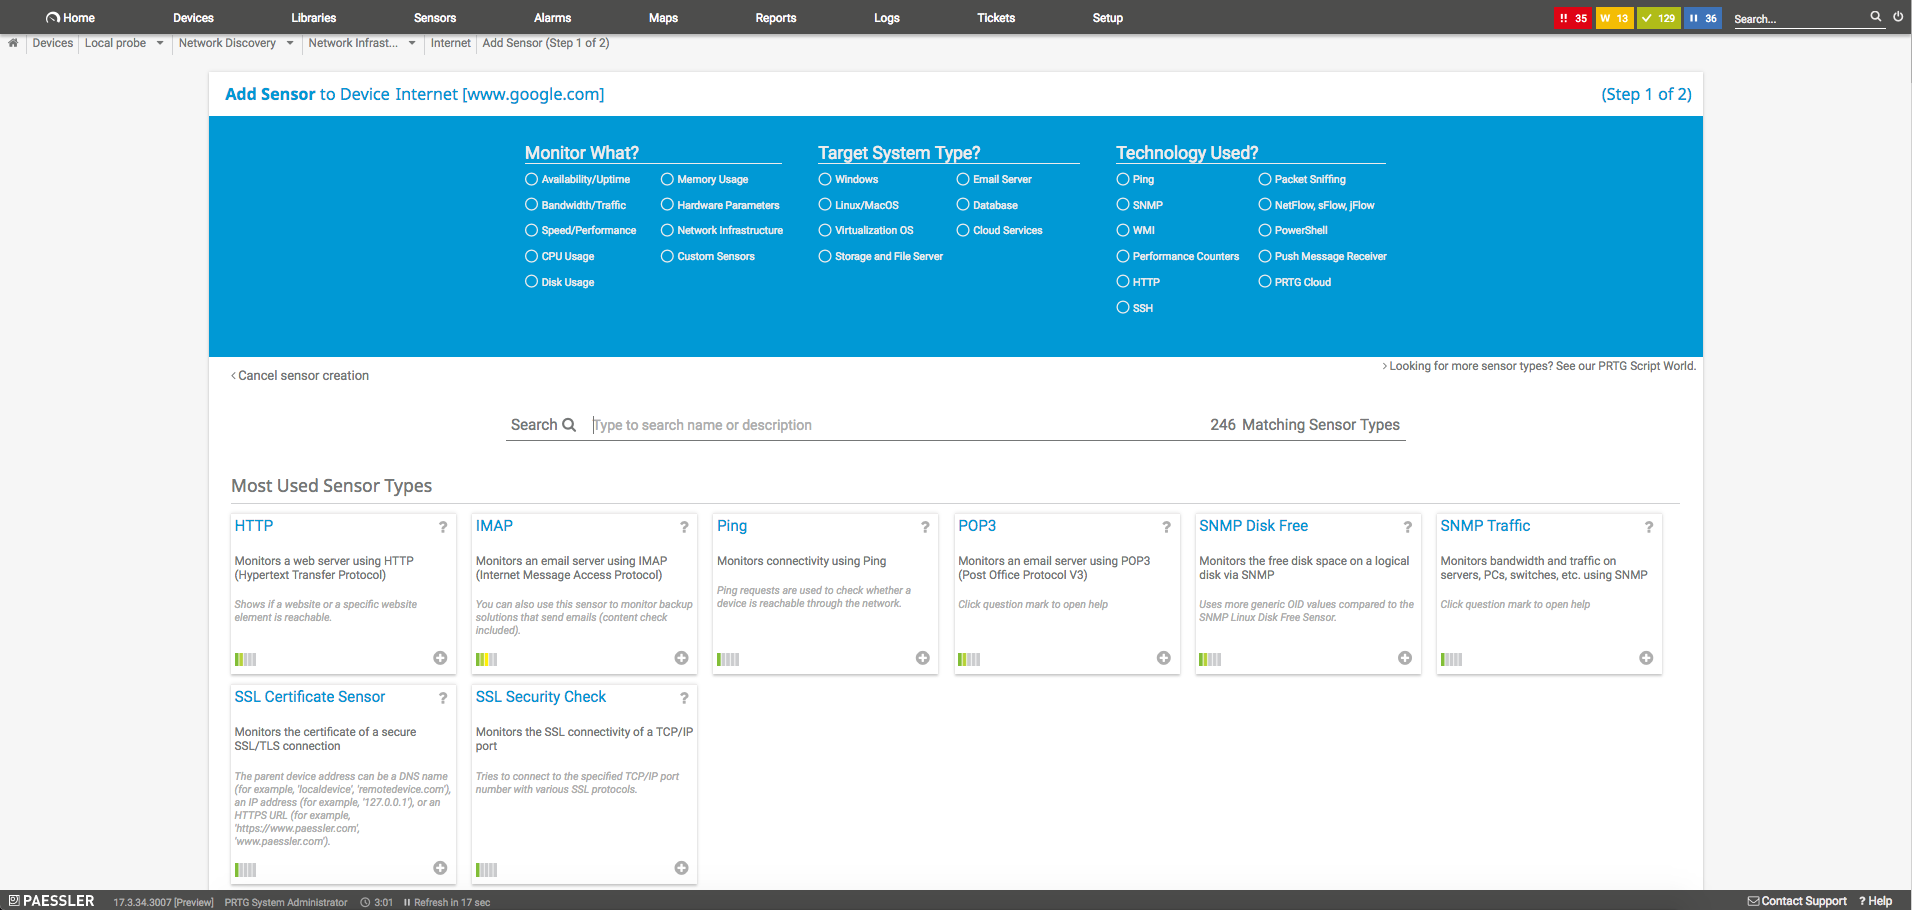Select Bandwidth/Traffic radio option
1912x910 pixels.
tap(532, 205)
